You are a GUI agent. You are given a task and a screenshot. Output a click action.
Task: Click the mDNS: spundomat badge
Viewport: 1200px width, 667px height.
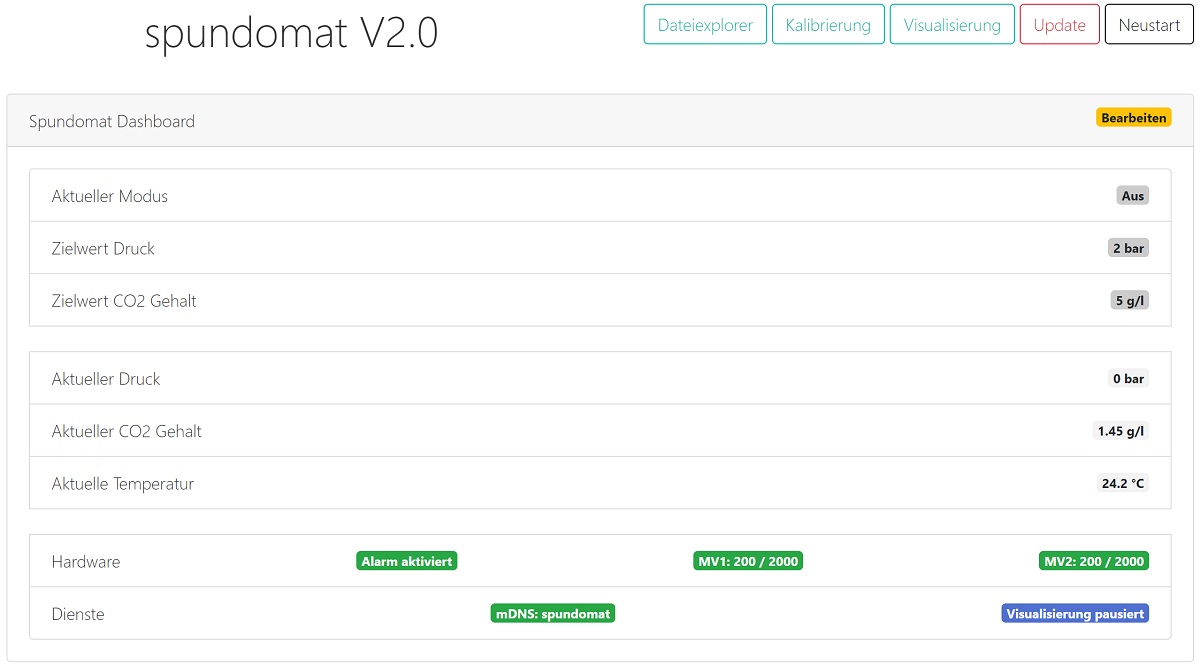pyautogui.click(x=553, y=614)
